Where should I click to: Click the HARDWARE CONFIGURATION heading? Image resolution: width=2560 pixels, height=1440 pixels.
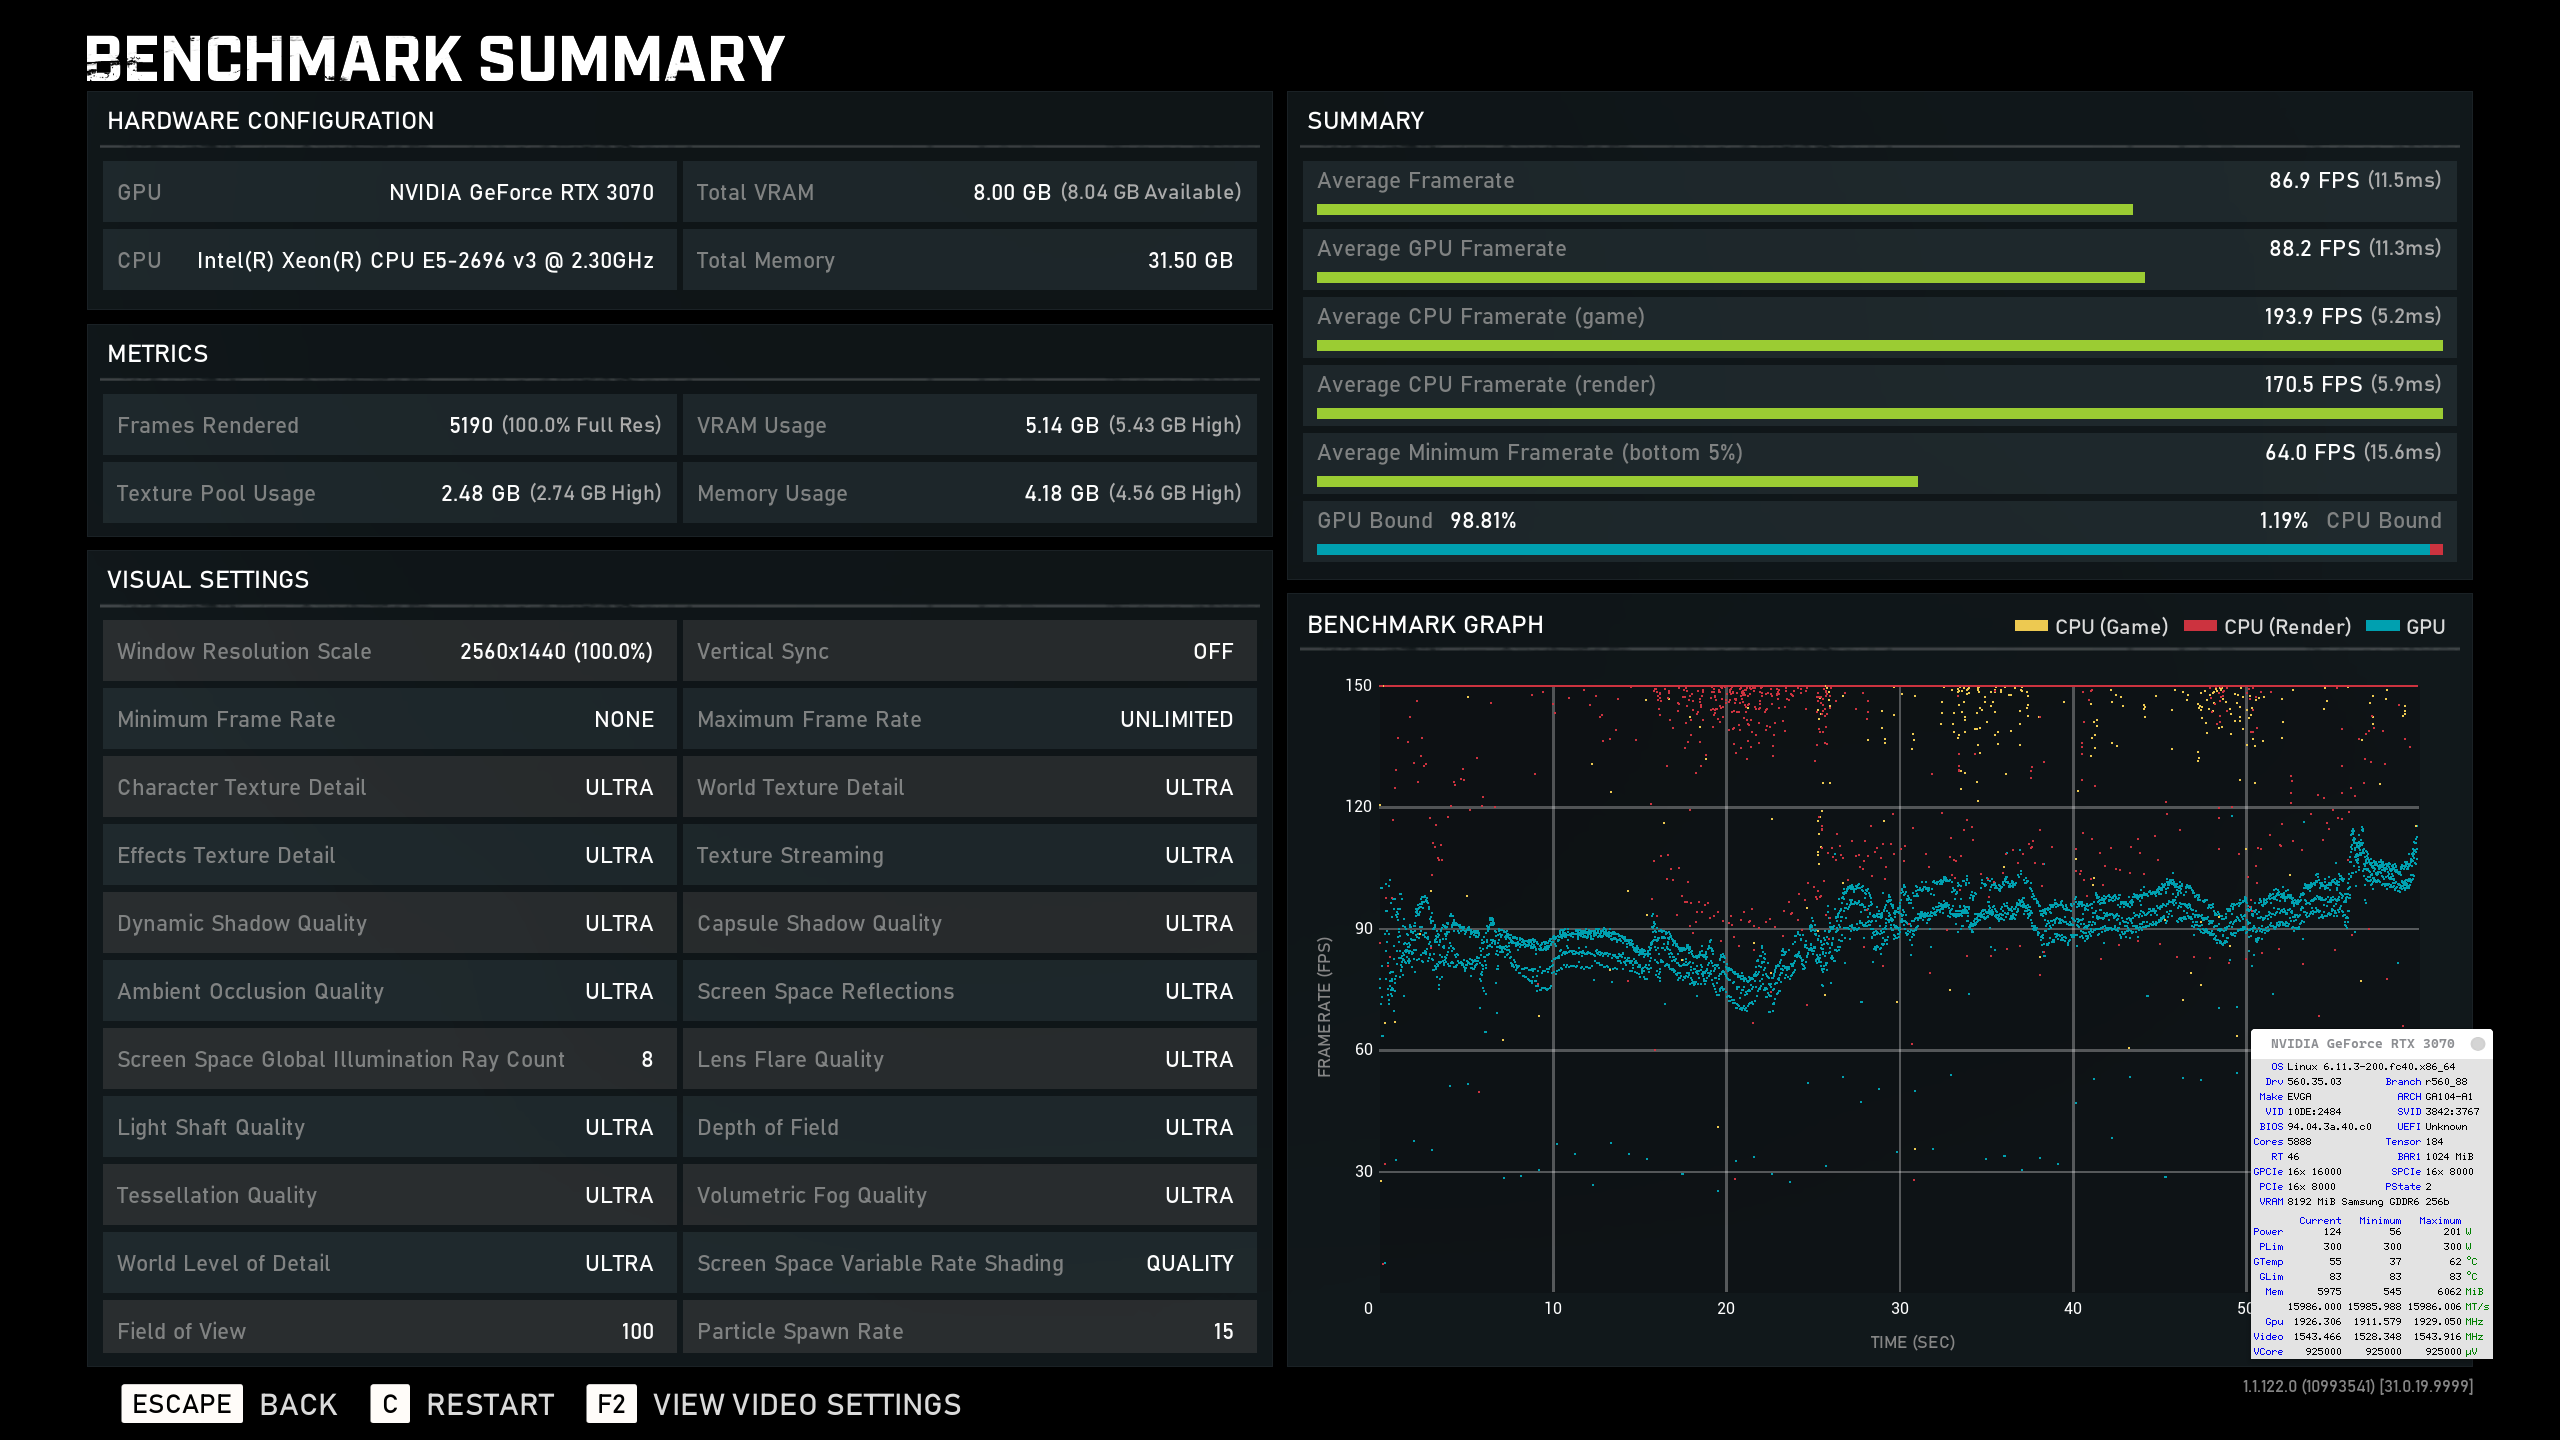pos(270,121)
